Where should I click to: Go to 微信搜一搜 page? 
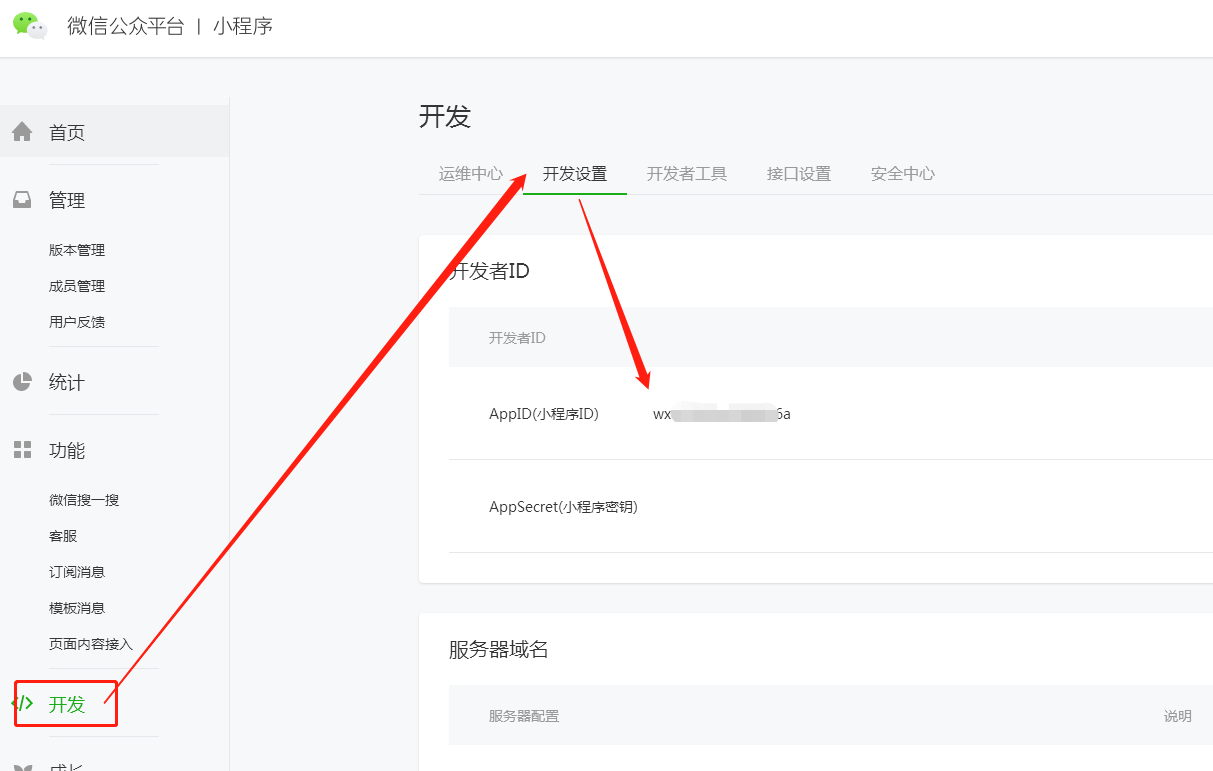click(84, 500)
